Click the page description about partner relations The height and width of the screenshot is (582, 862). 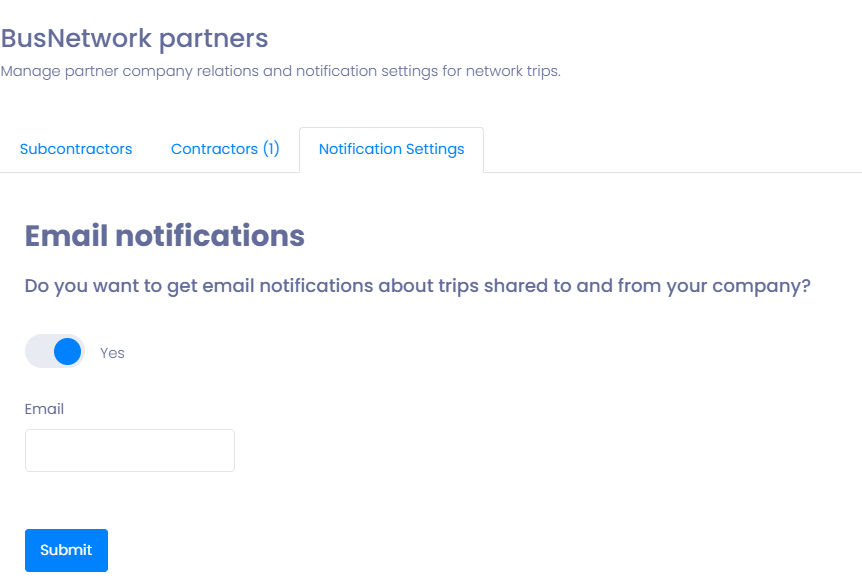click(280, 72)
